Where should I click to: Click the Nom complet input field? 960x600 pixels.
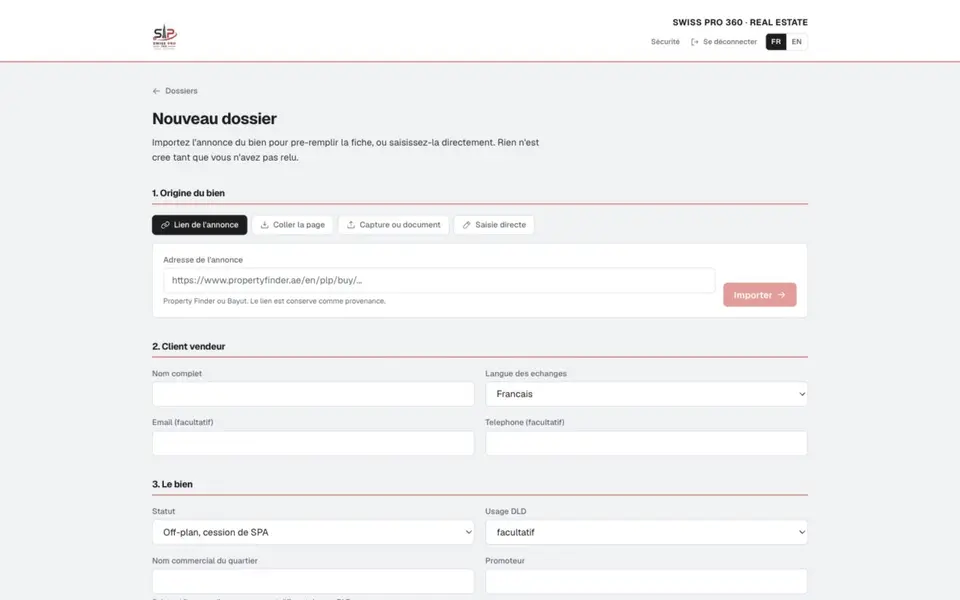point(313,394)
